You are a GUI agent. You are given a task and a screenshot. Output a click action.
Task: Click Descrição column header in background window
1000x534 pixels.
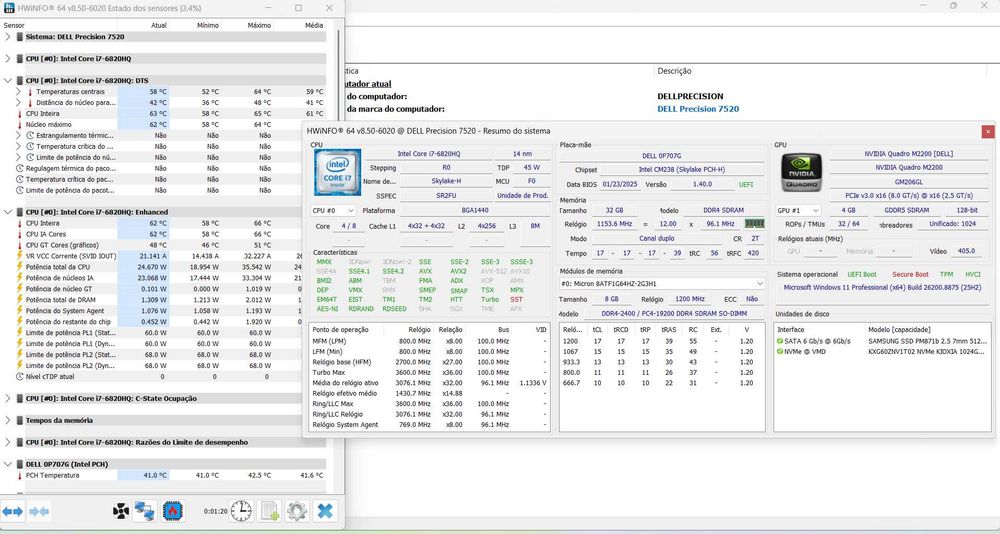tap(674, 71)
